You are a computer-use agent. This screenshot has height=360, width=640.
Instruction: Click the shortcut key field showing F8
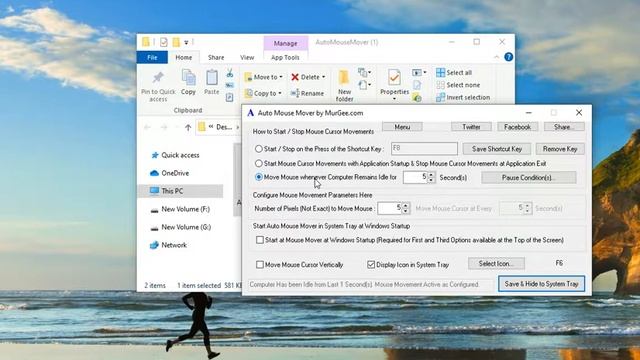424,149
